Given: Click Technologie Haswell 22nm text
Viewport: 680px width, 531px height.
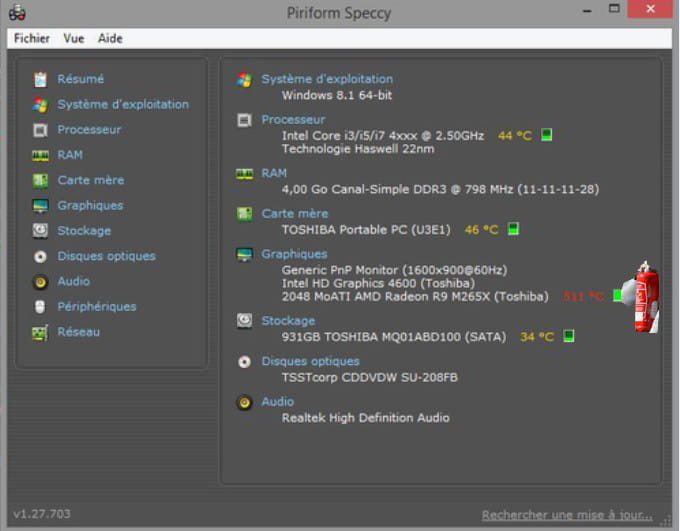Looking at the screenshot, I should click(x=358, y=149).
